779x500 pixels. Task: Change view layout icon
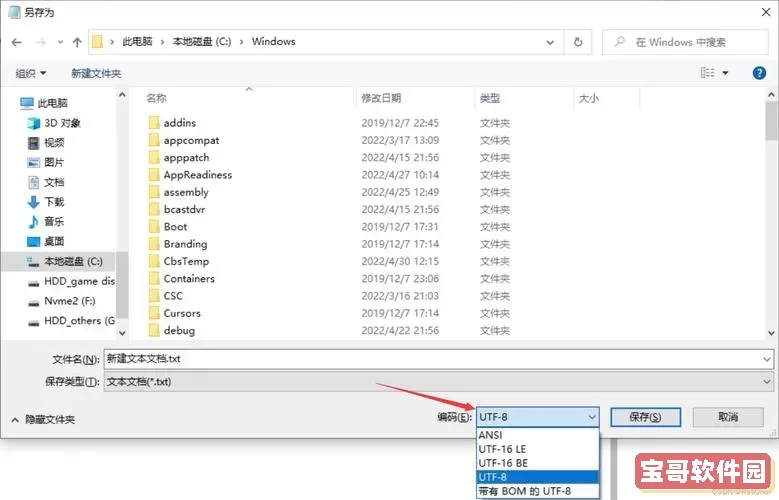pyautogui.click(x=707, y=73)
